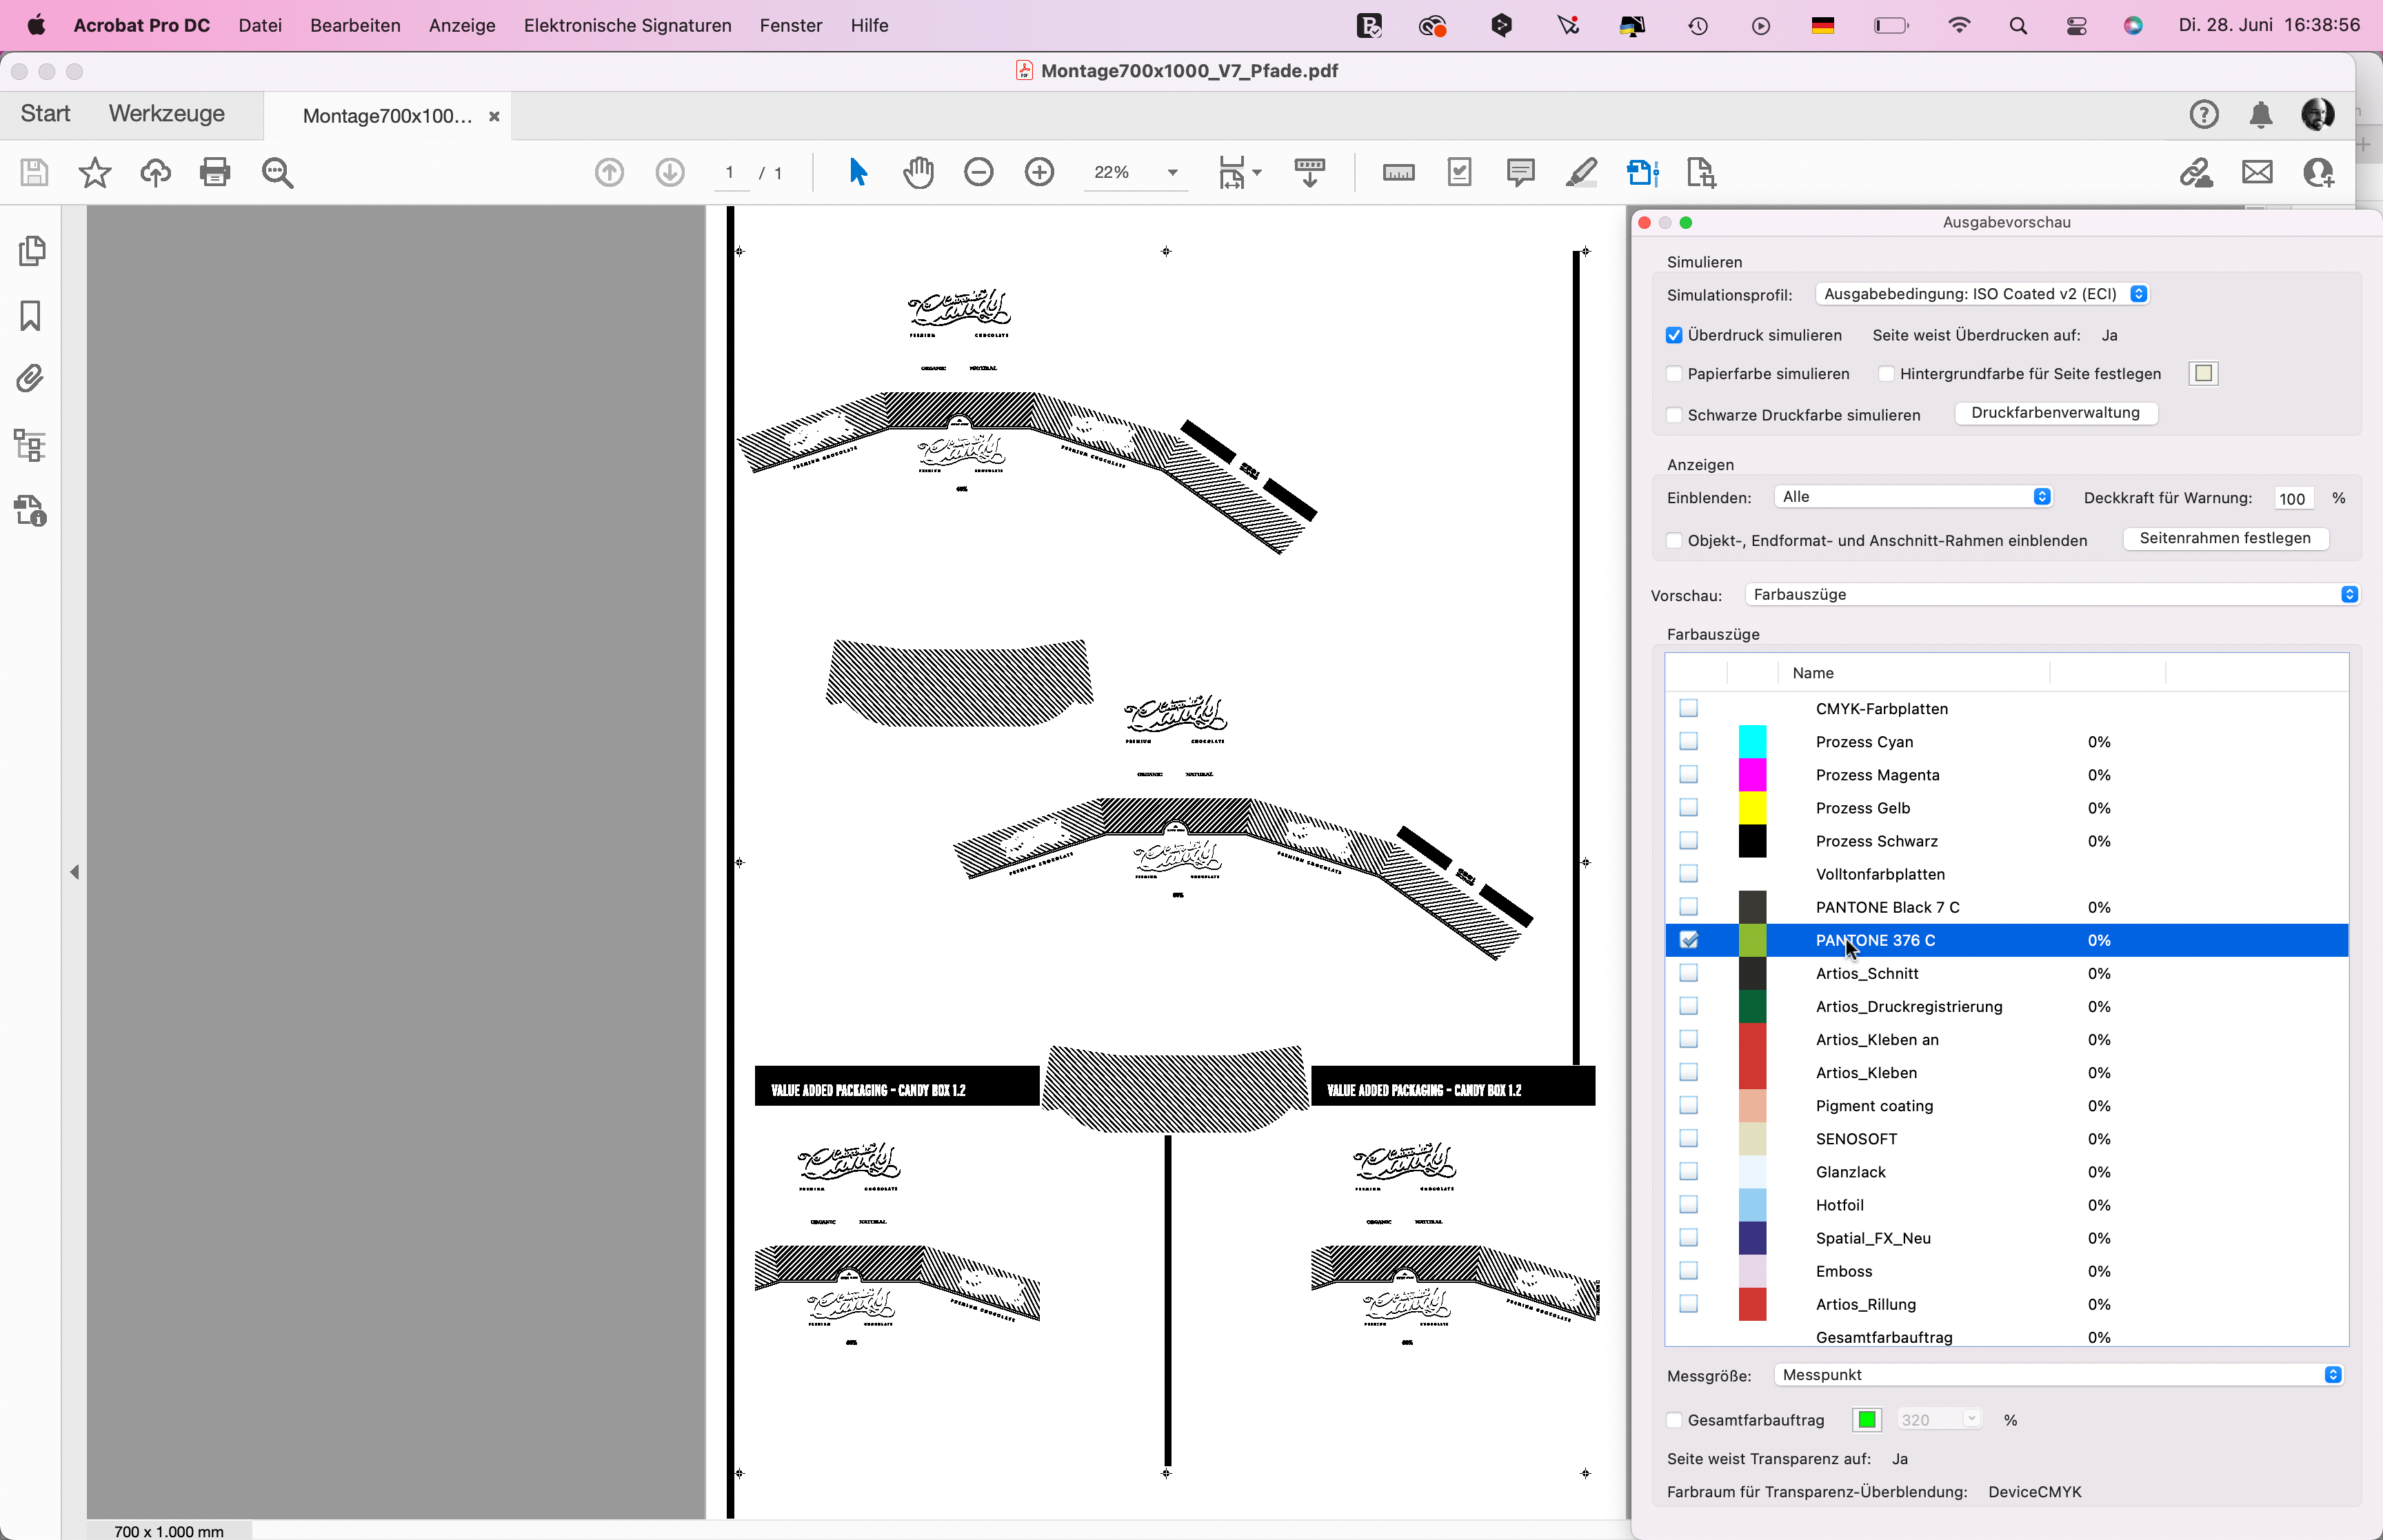The width and height of the screenshot is (2383, 1540).
Task: Zoom out with minus icon
Action: 979,172
